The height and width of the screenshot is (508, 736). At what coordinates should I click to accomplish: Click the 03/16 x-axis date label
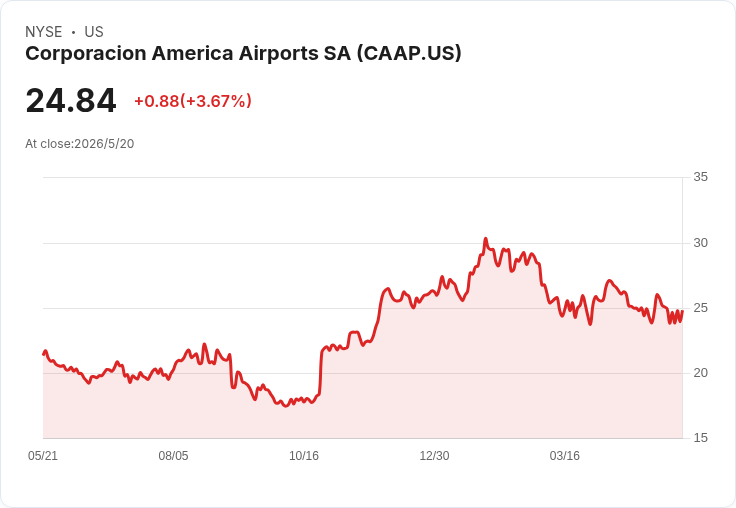[x=565, y=455]
